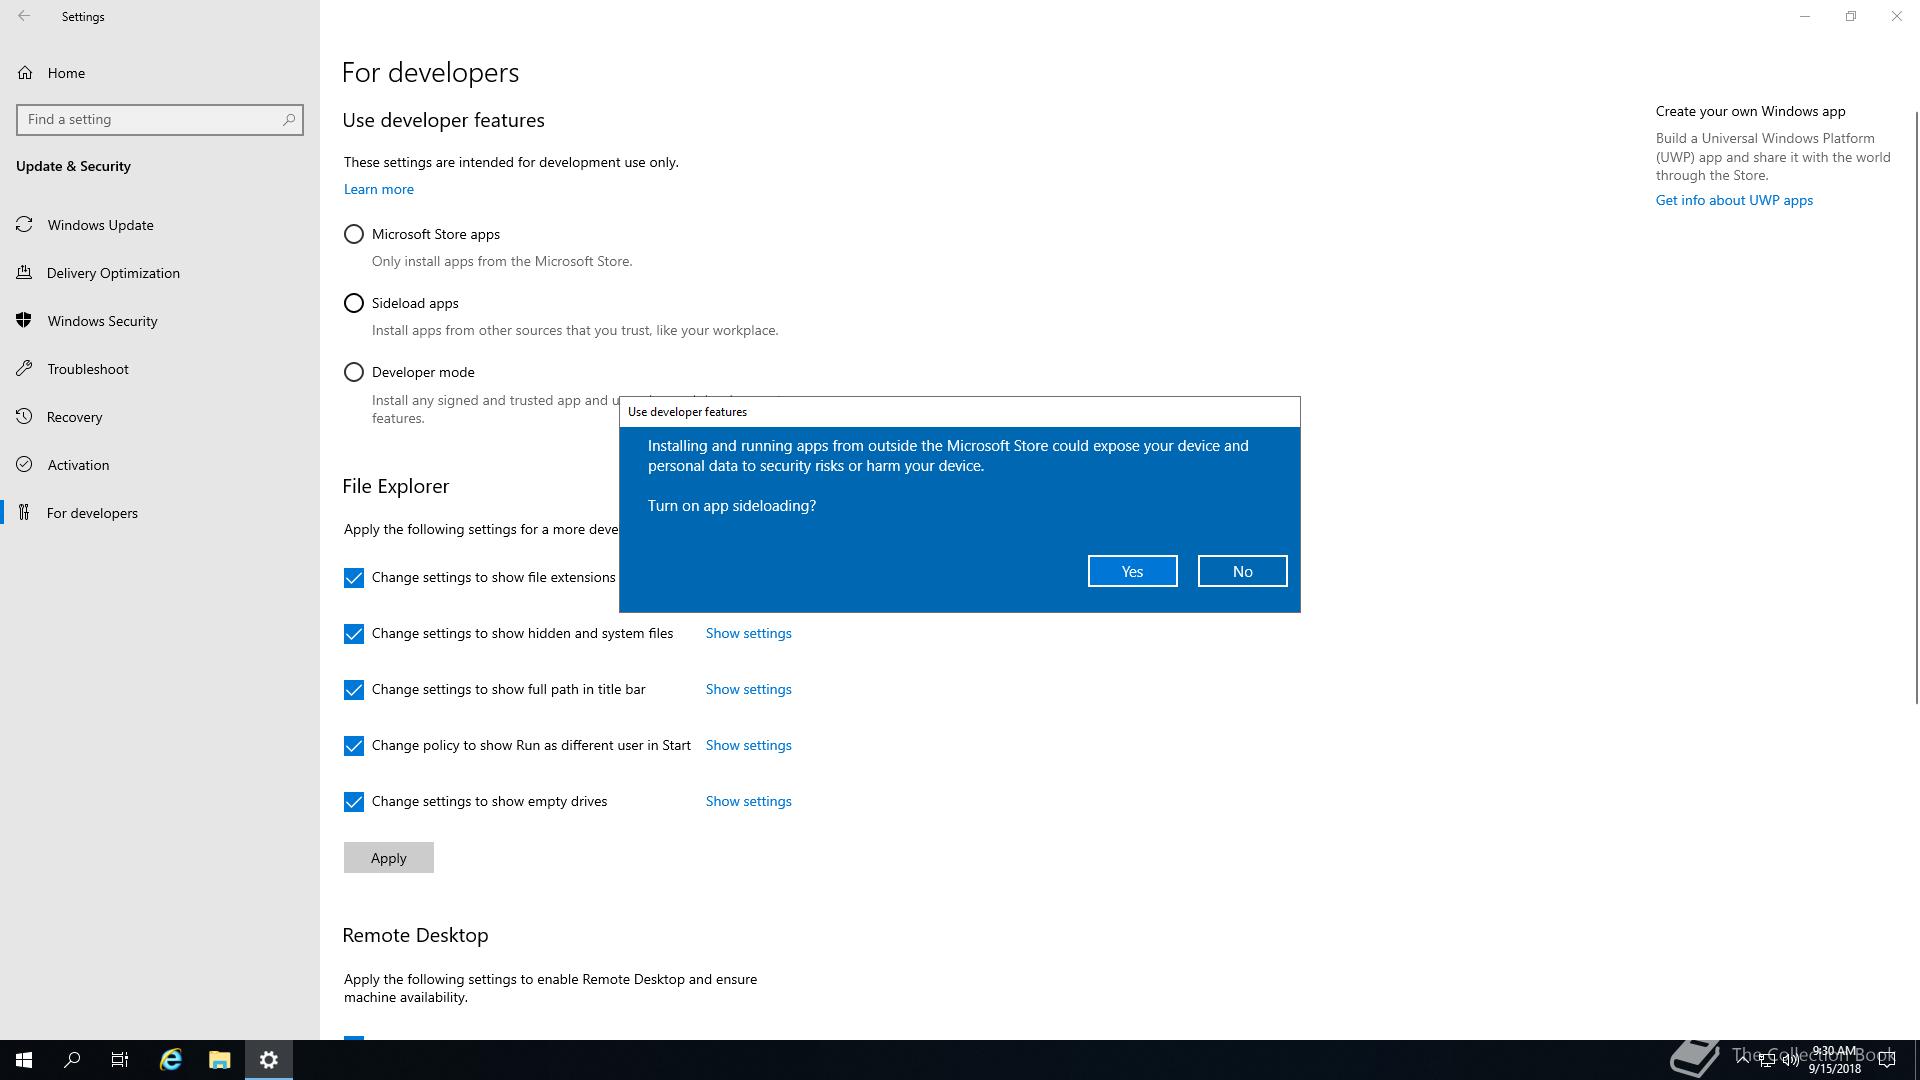Confirm sideloading with Yes button
Image resolution: width=1920 pixels, height=1080 pixels.
[x=1132, y=571]
